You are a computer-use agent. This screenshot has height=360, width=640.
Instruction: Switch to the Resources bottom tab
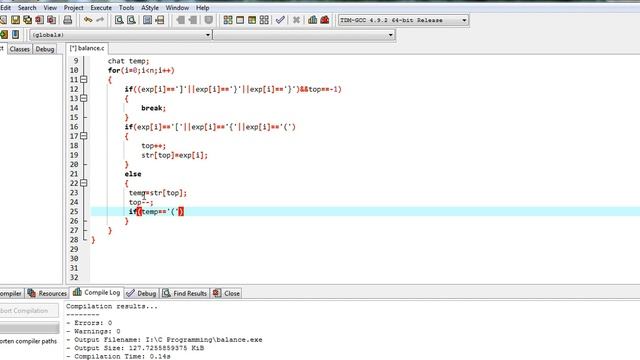click(x=47, y=293)
